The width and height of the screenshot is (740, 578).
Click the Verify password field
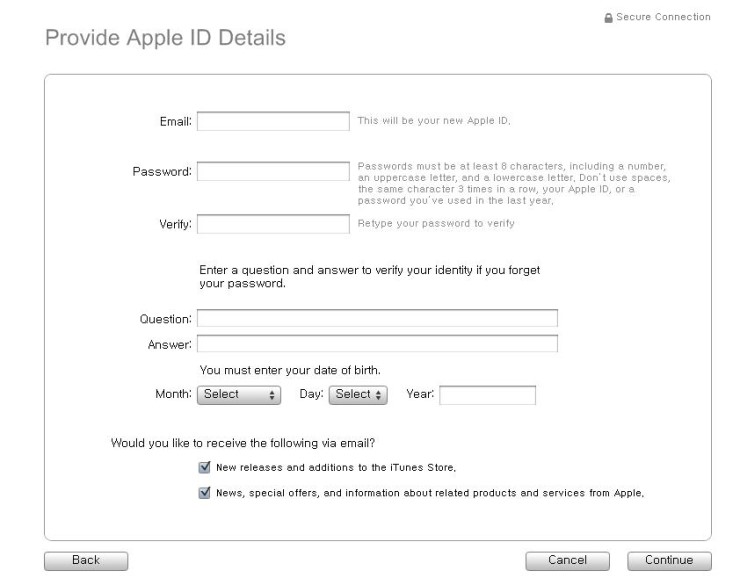click(x=273, y=224)
